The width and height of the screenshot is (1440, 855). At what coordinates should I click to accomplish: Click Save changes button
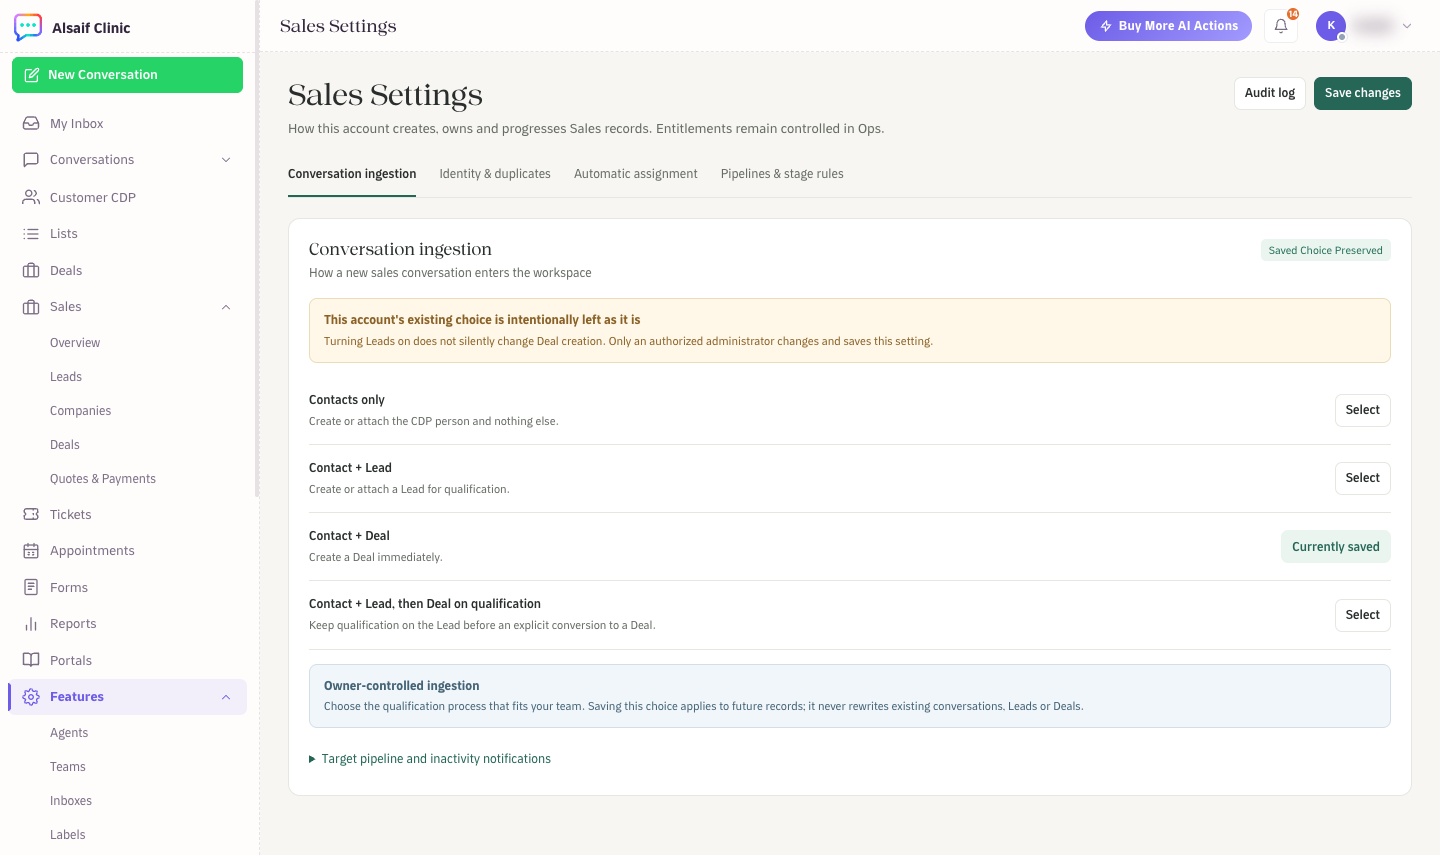pyautogui.click(x=1363, y=93)
